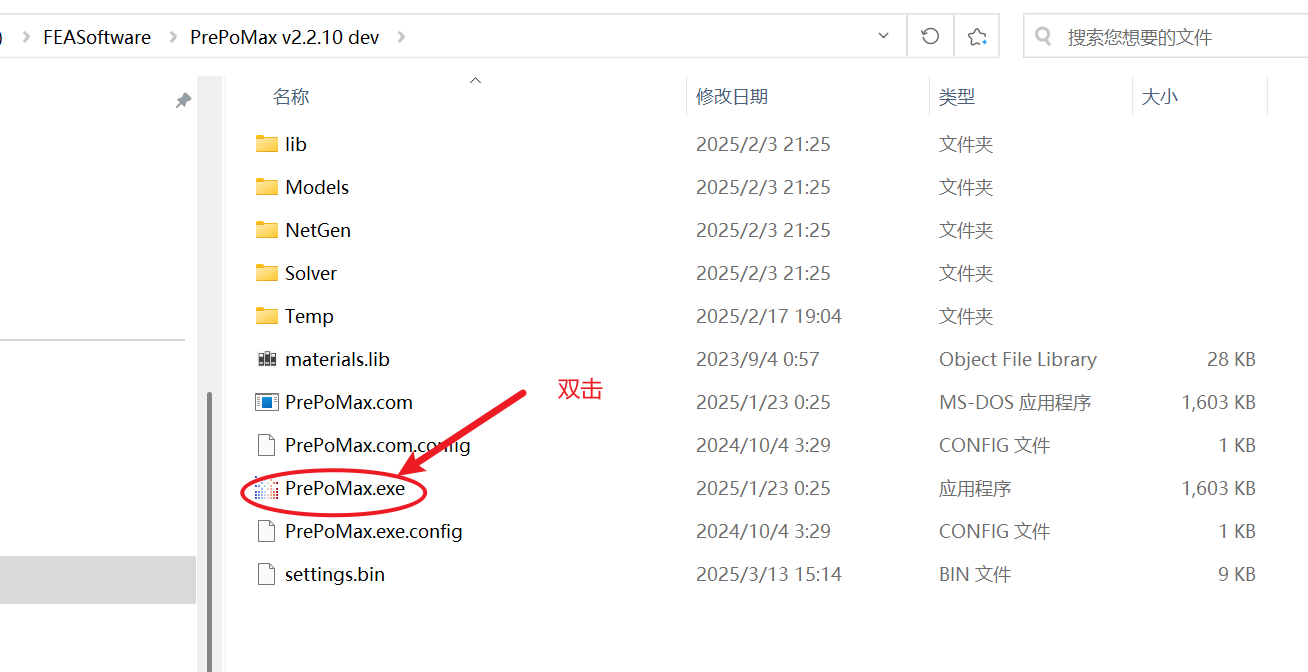Click the lib date 2025/2/3 21:25
The width and height of the screenshot is (1308, 672).
[763, 144]
